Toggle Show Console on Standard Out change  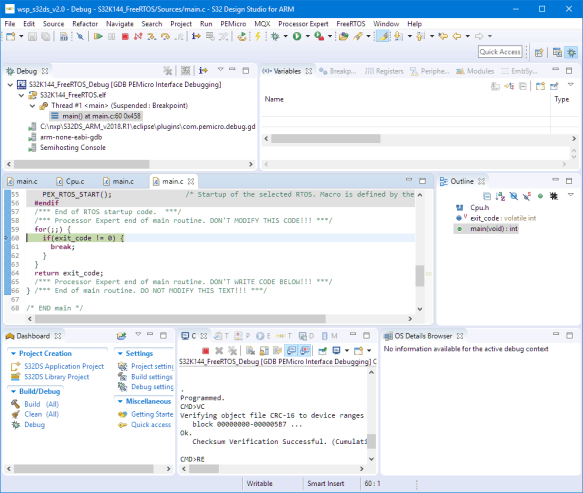tap(291, 351)
